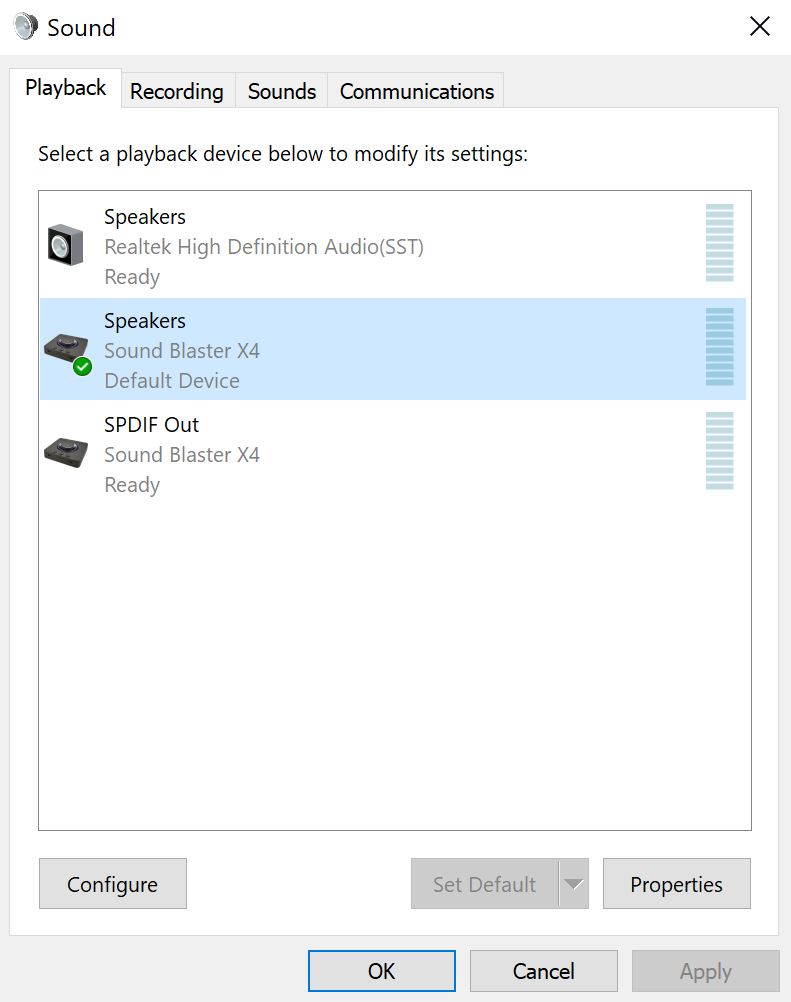Image resolution: width=791 pixels, height=1002 pixels.
Task: Click the SPDIF Out device icon
Action: tap(66, 452)
